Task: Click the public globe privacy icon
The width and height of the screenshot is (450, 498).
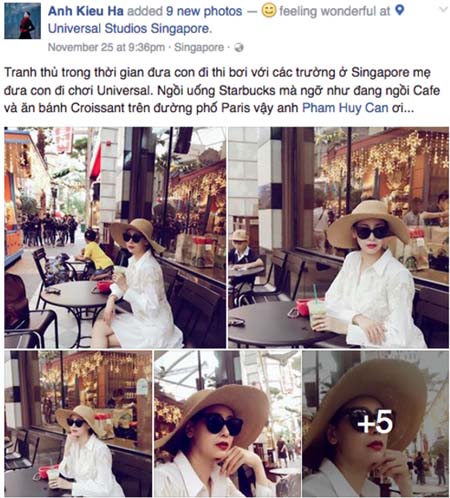Action: click(x=239, y=48)
